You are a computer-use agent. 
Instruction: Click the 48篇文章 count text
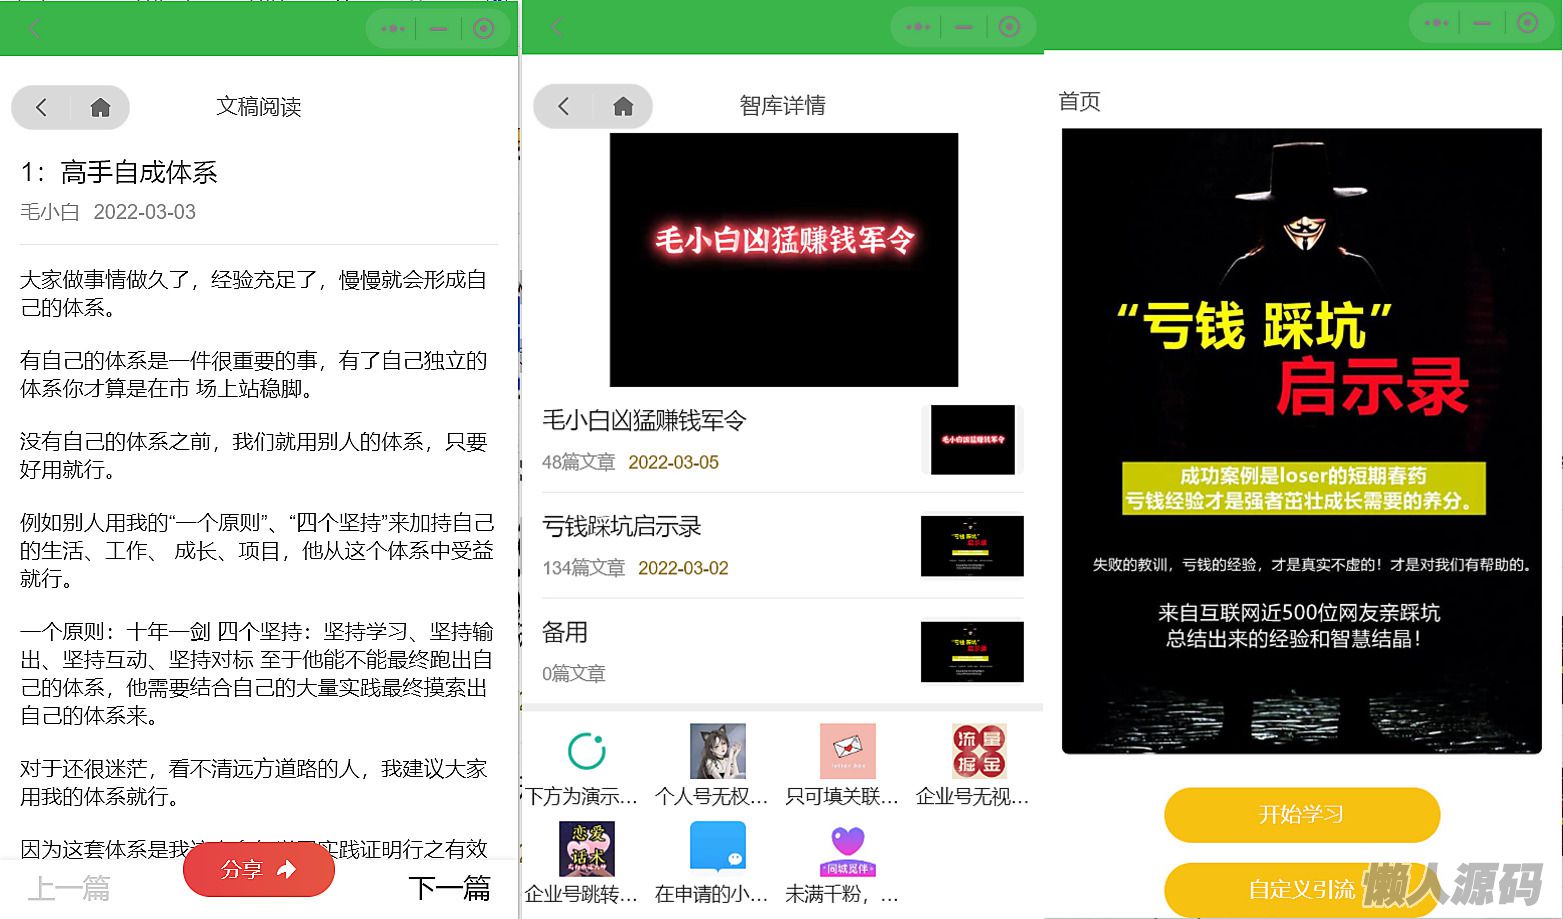click(579, 463)
